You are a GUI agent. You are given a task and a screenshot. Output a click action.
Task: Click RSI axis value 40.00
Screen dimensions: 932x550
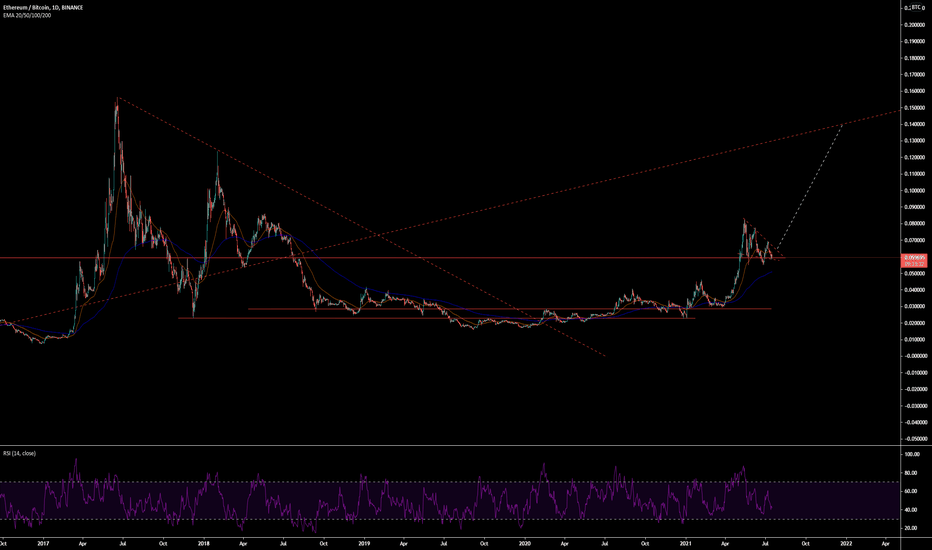tap(911, 510)
